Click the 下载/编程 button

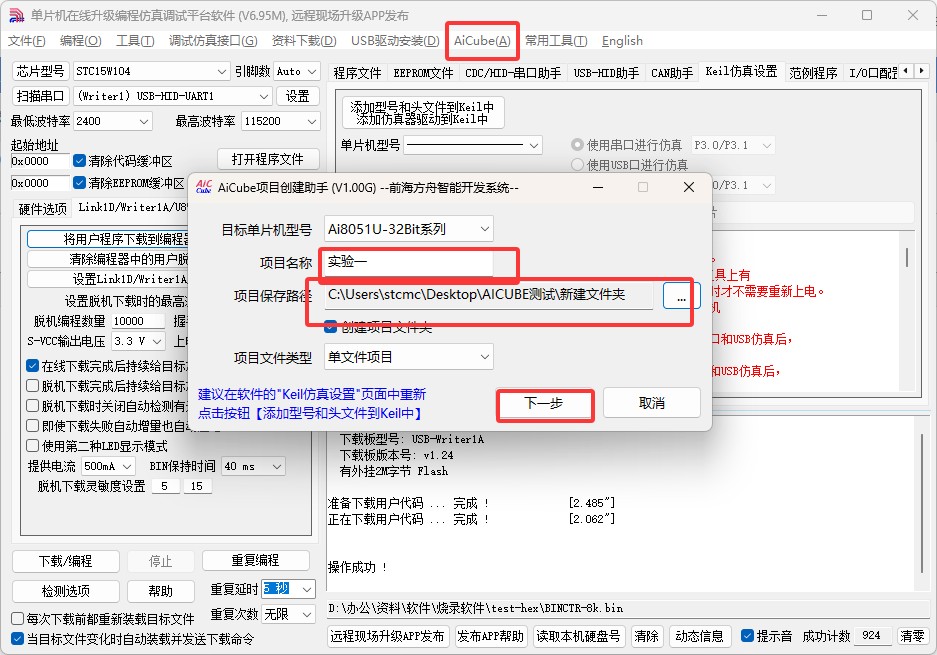(66, 561)
